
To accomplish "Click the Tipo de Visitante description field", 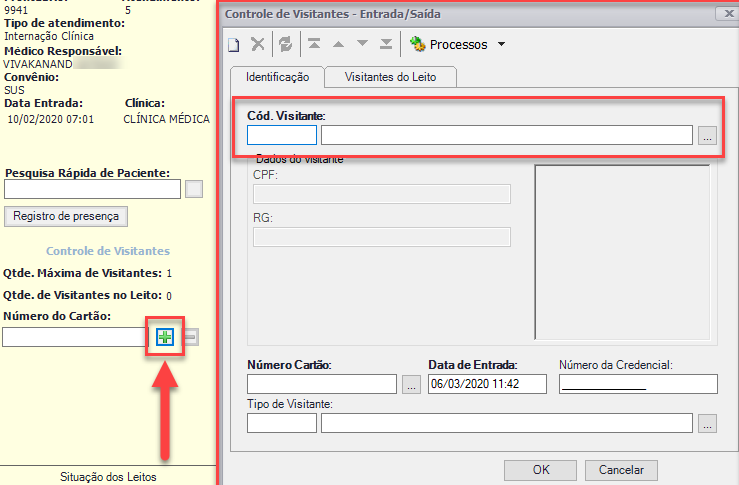I will pos(507,423).
